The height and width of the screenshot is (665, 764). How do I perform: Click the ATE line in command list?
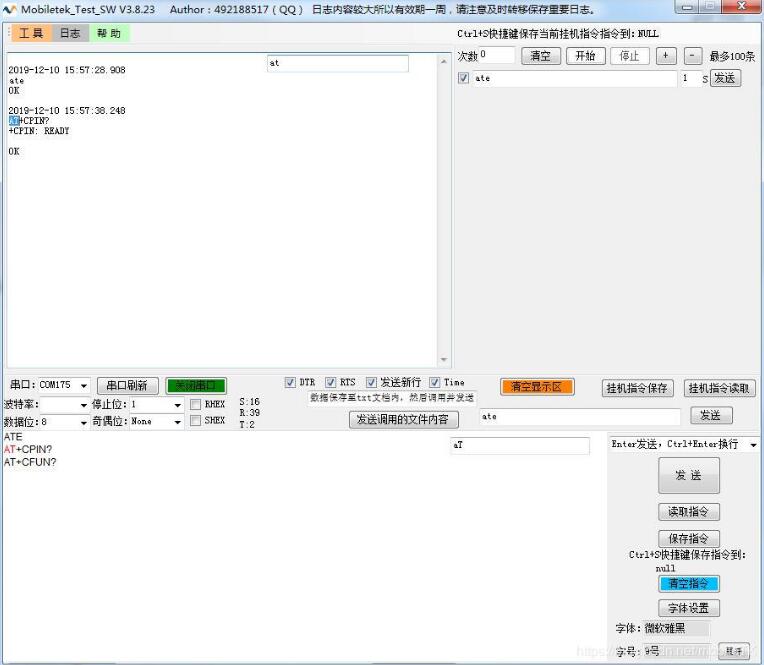click(13, 437)
